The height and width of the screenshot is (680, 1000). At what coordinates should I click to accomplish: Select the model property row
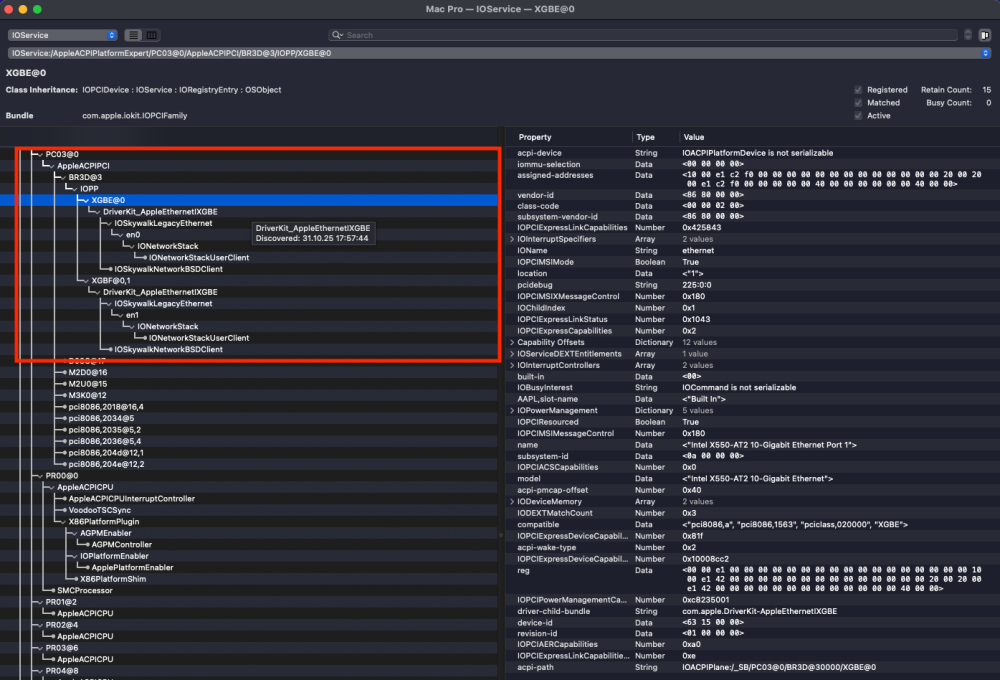[753, 479]
